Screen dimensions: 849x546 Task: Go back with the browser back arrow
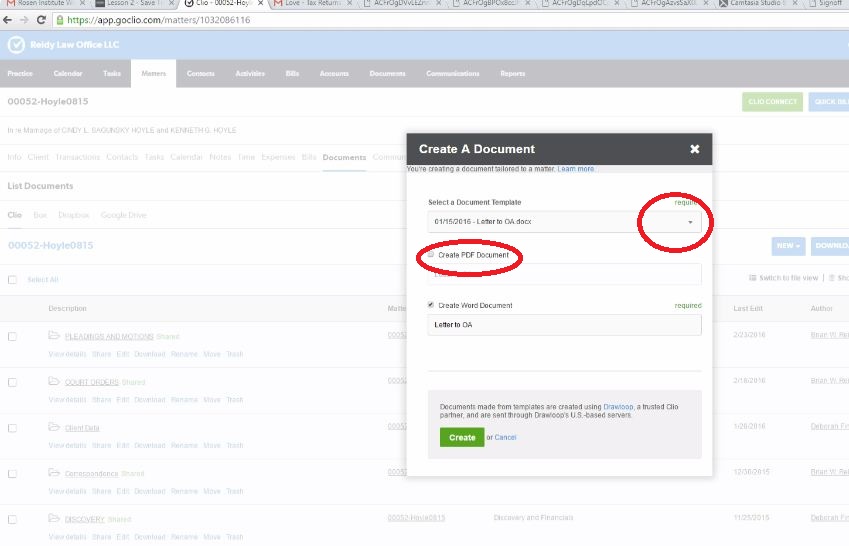pos(8,20)
